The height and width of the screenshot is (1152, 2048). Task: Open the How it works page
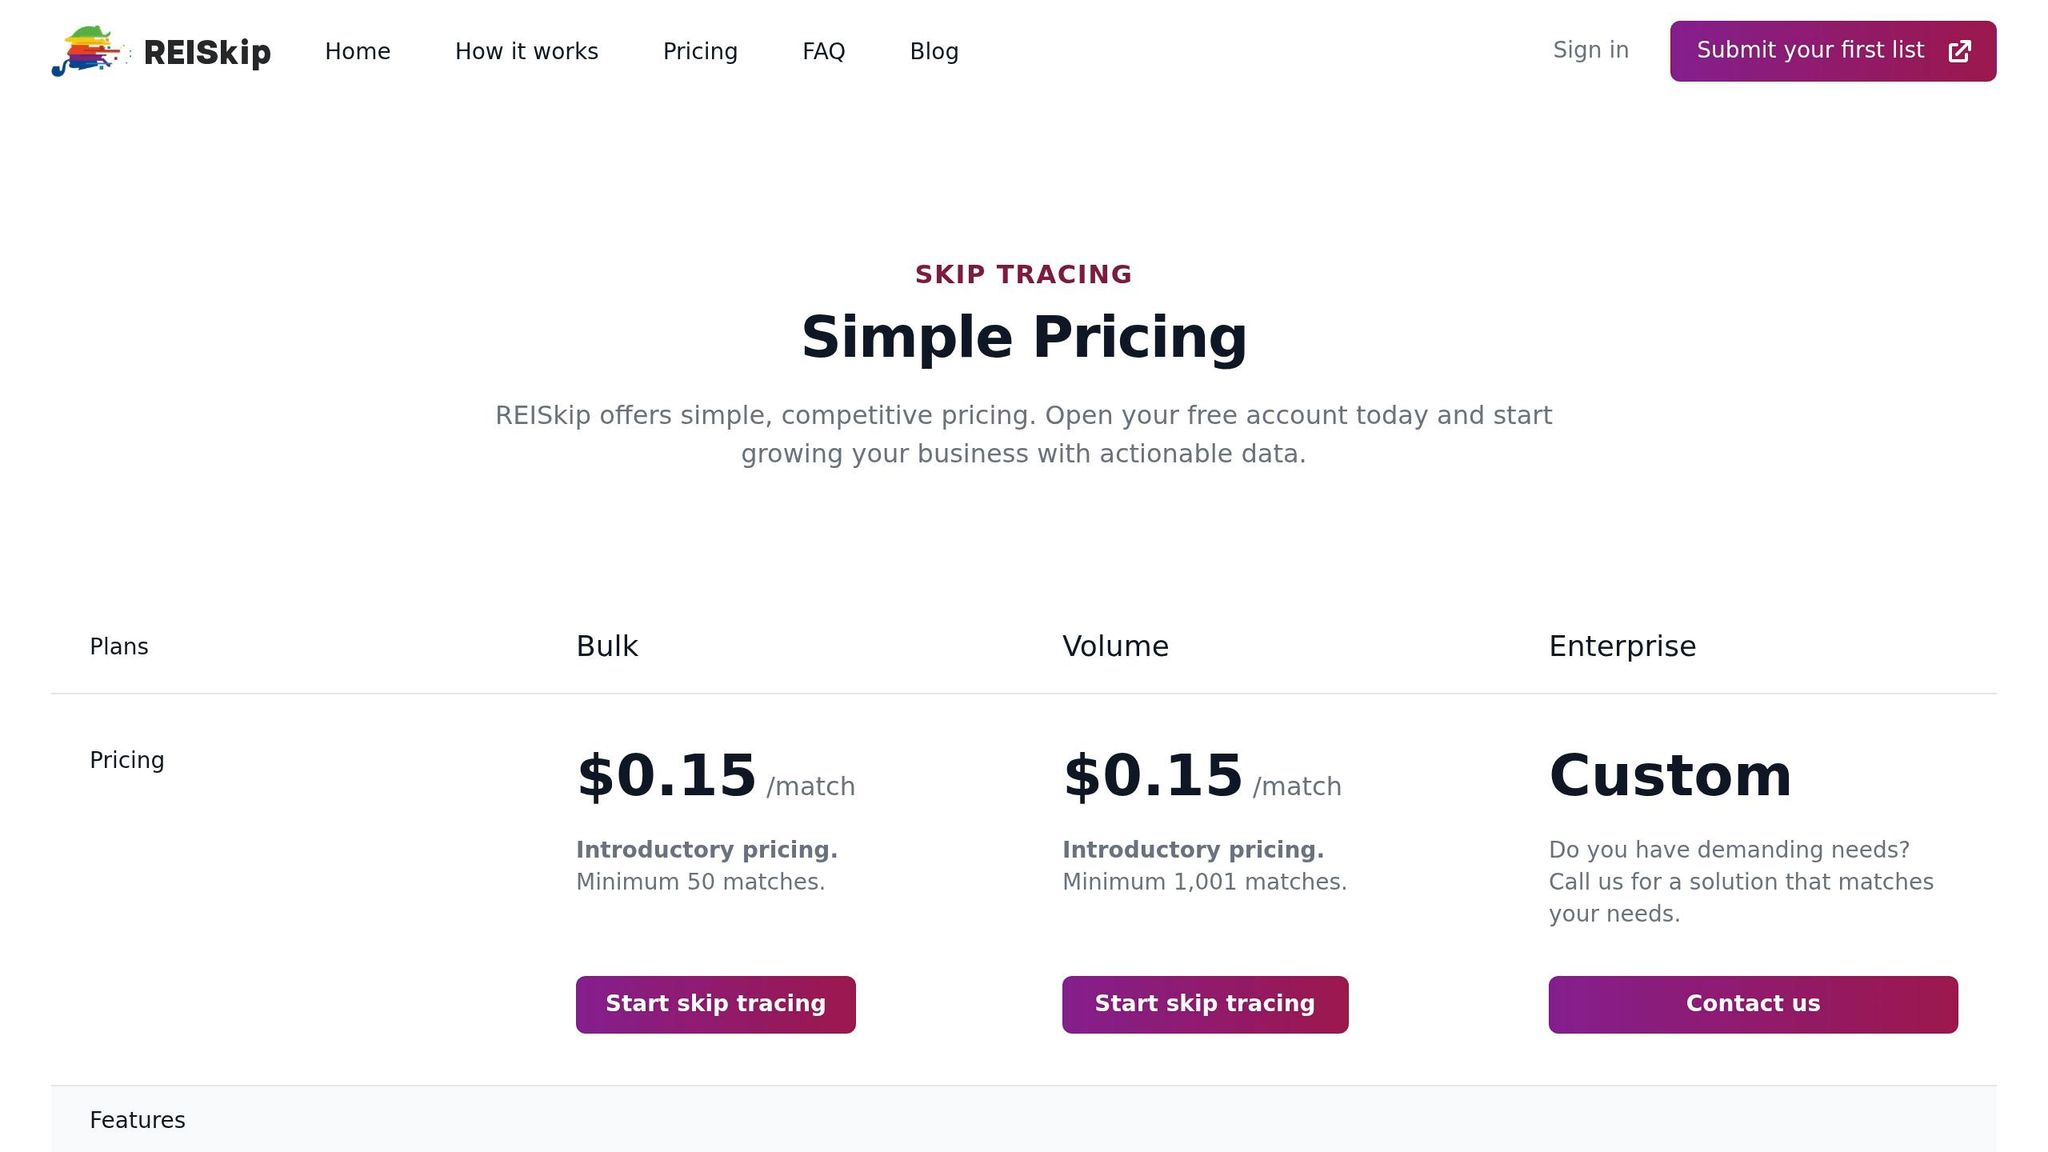[526, 51]
